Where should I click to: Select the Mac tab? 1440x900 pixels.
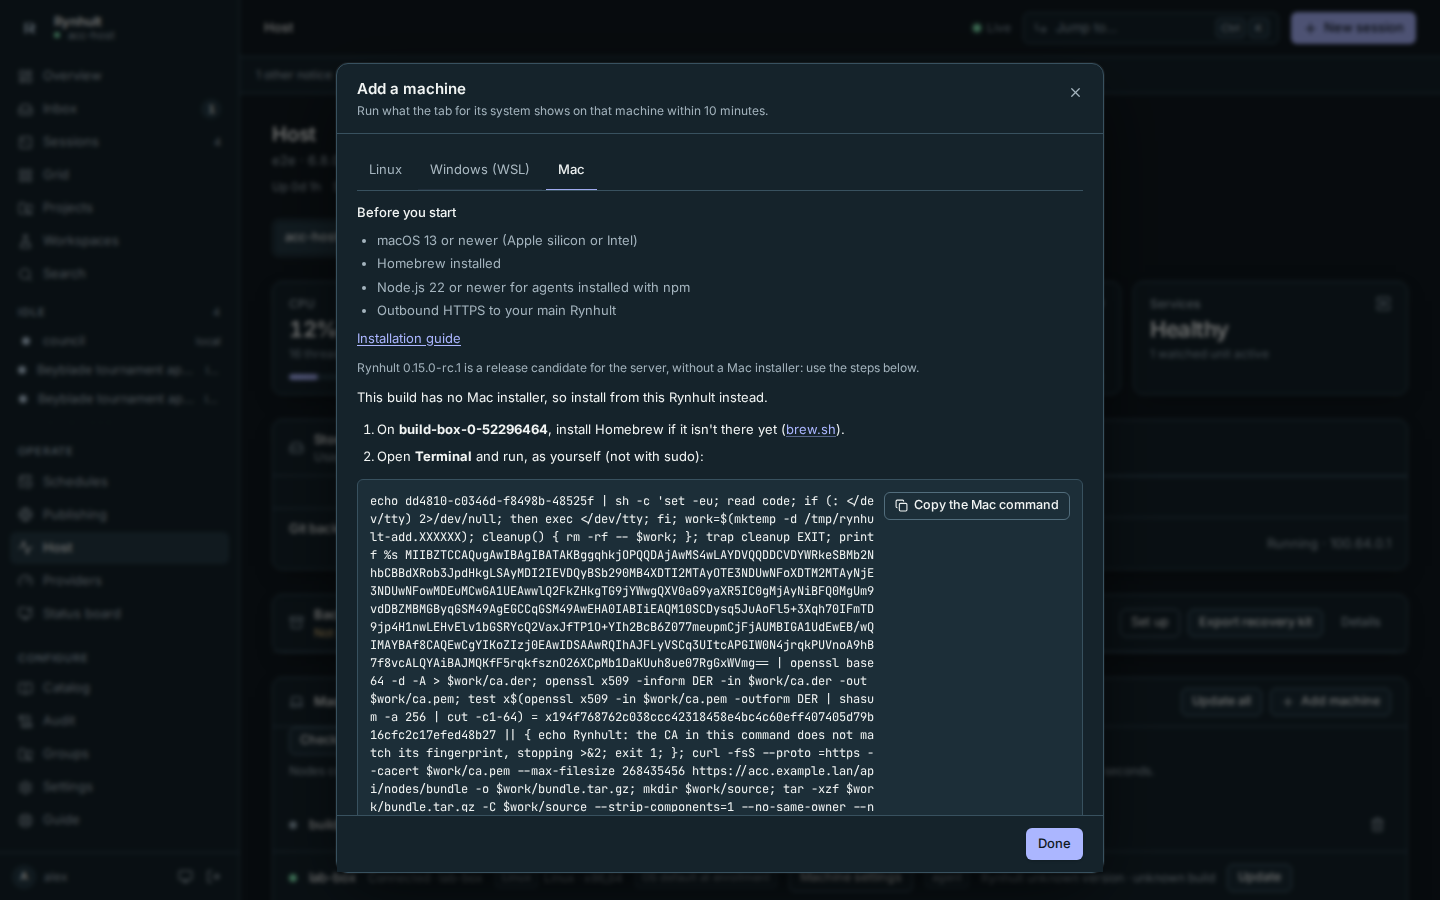coord(571,170)
